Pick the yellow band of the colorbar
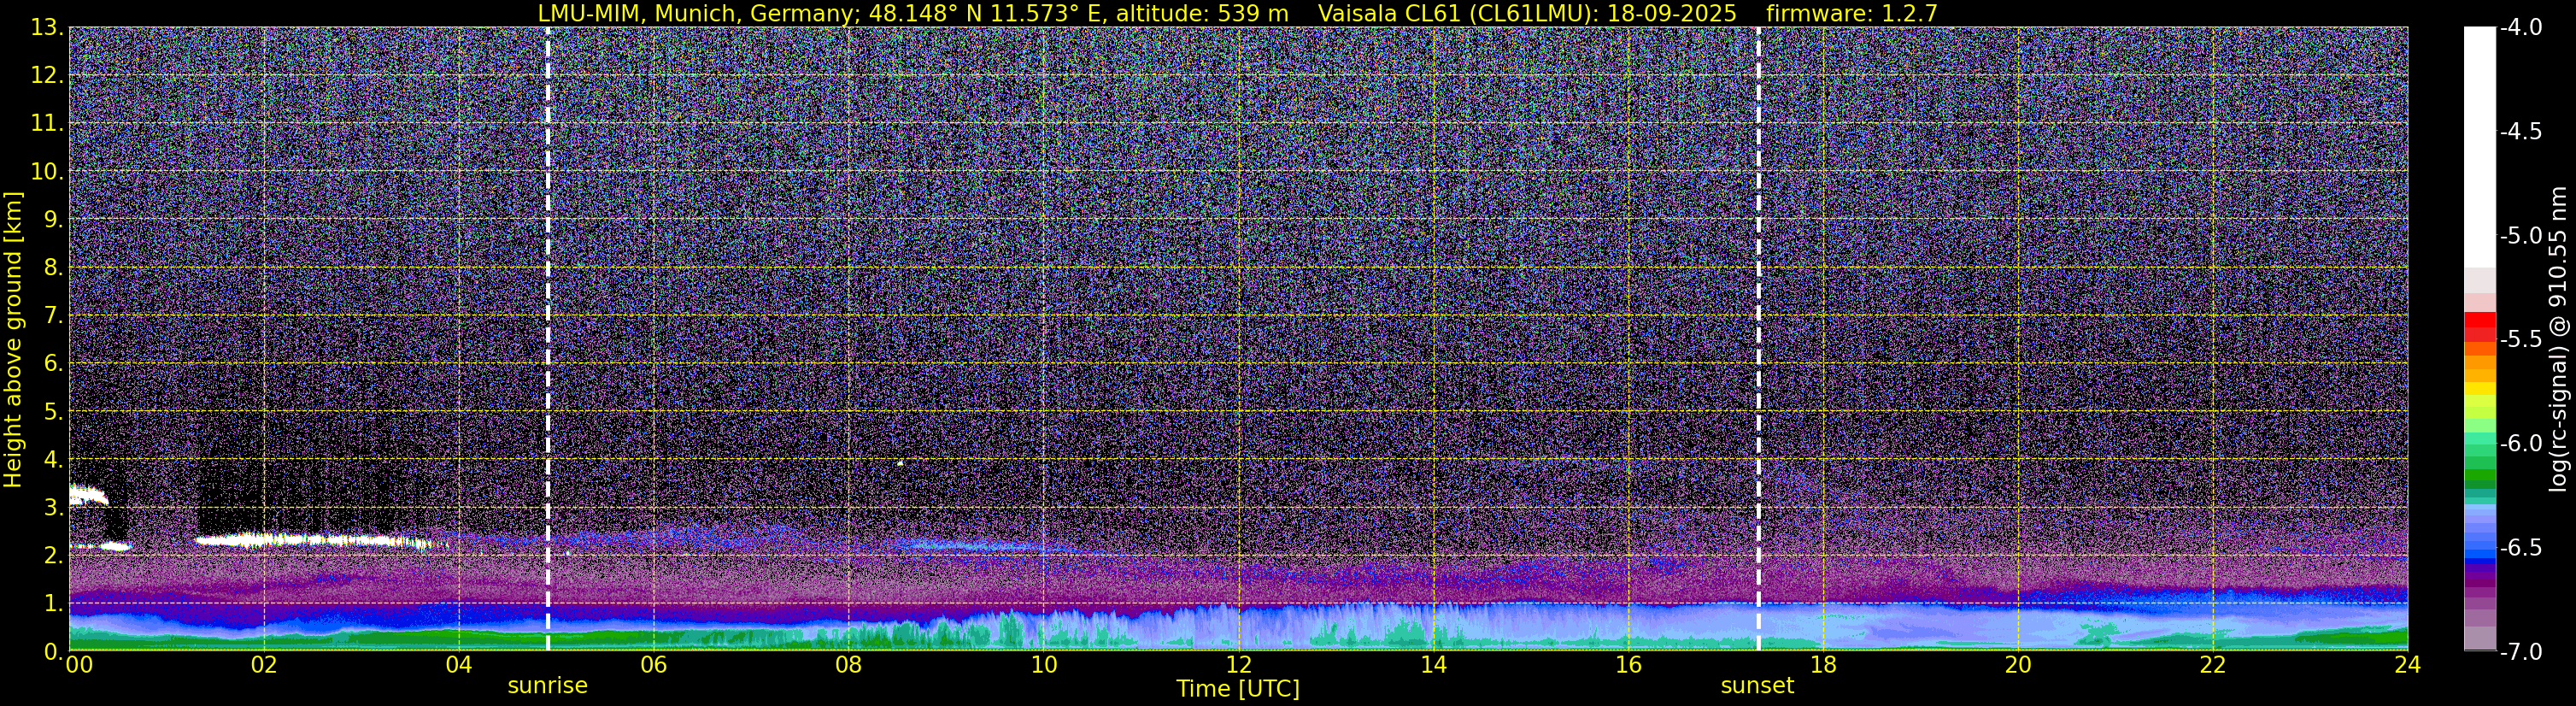 (2480, 388)
